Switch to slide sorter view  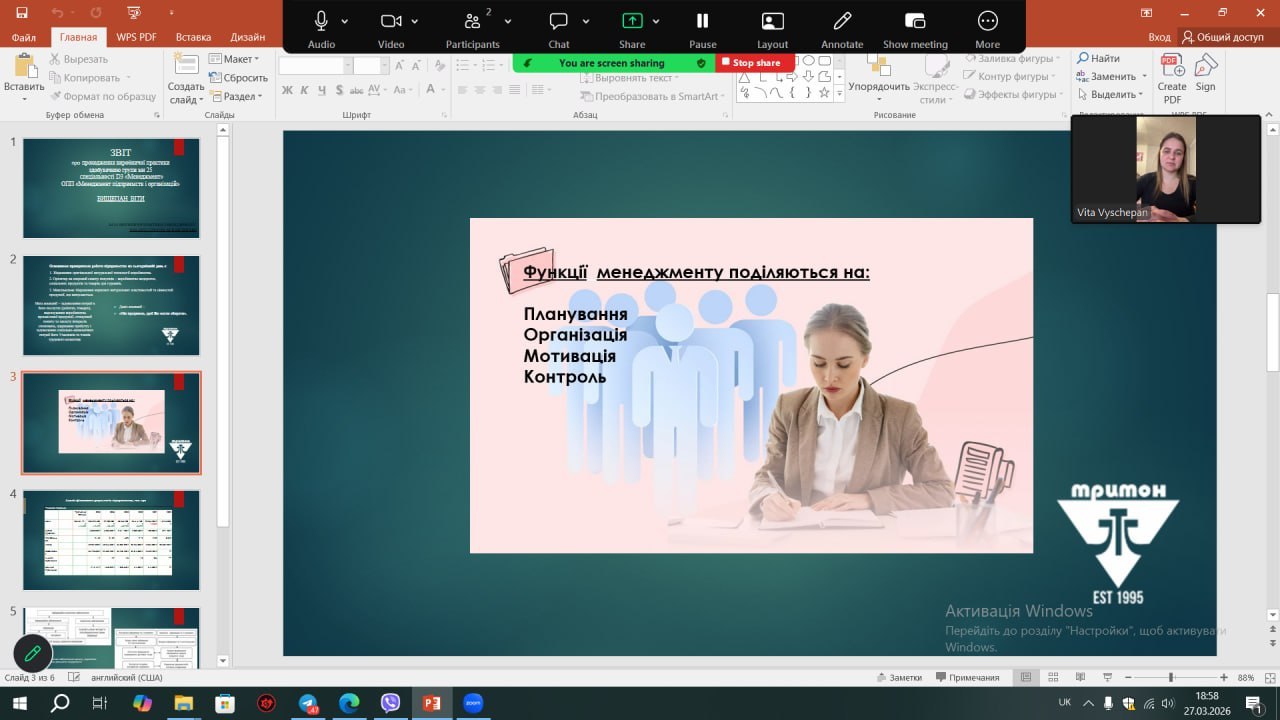point(1051,677)
